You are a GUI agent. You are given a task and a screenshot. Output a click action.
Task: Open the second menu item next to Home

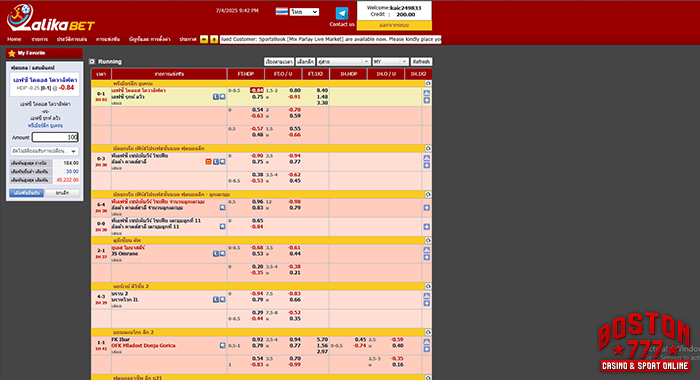click(x=39, y=39)
